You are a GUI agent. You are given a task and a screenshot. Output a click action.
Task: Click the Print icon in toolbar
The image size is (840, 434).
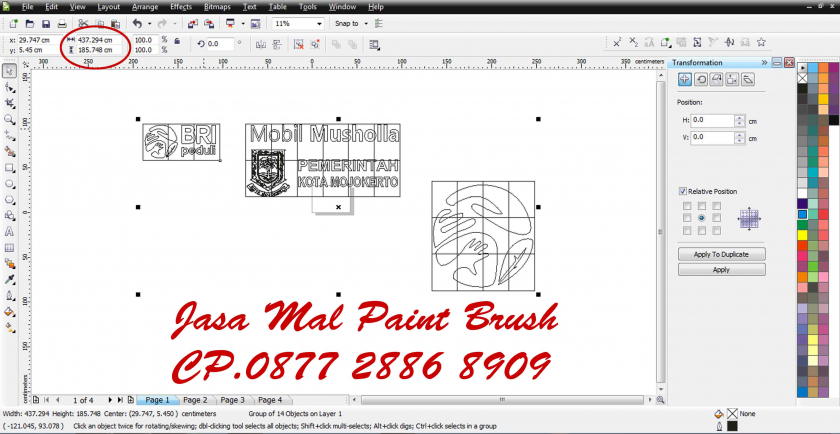61,23
